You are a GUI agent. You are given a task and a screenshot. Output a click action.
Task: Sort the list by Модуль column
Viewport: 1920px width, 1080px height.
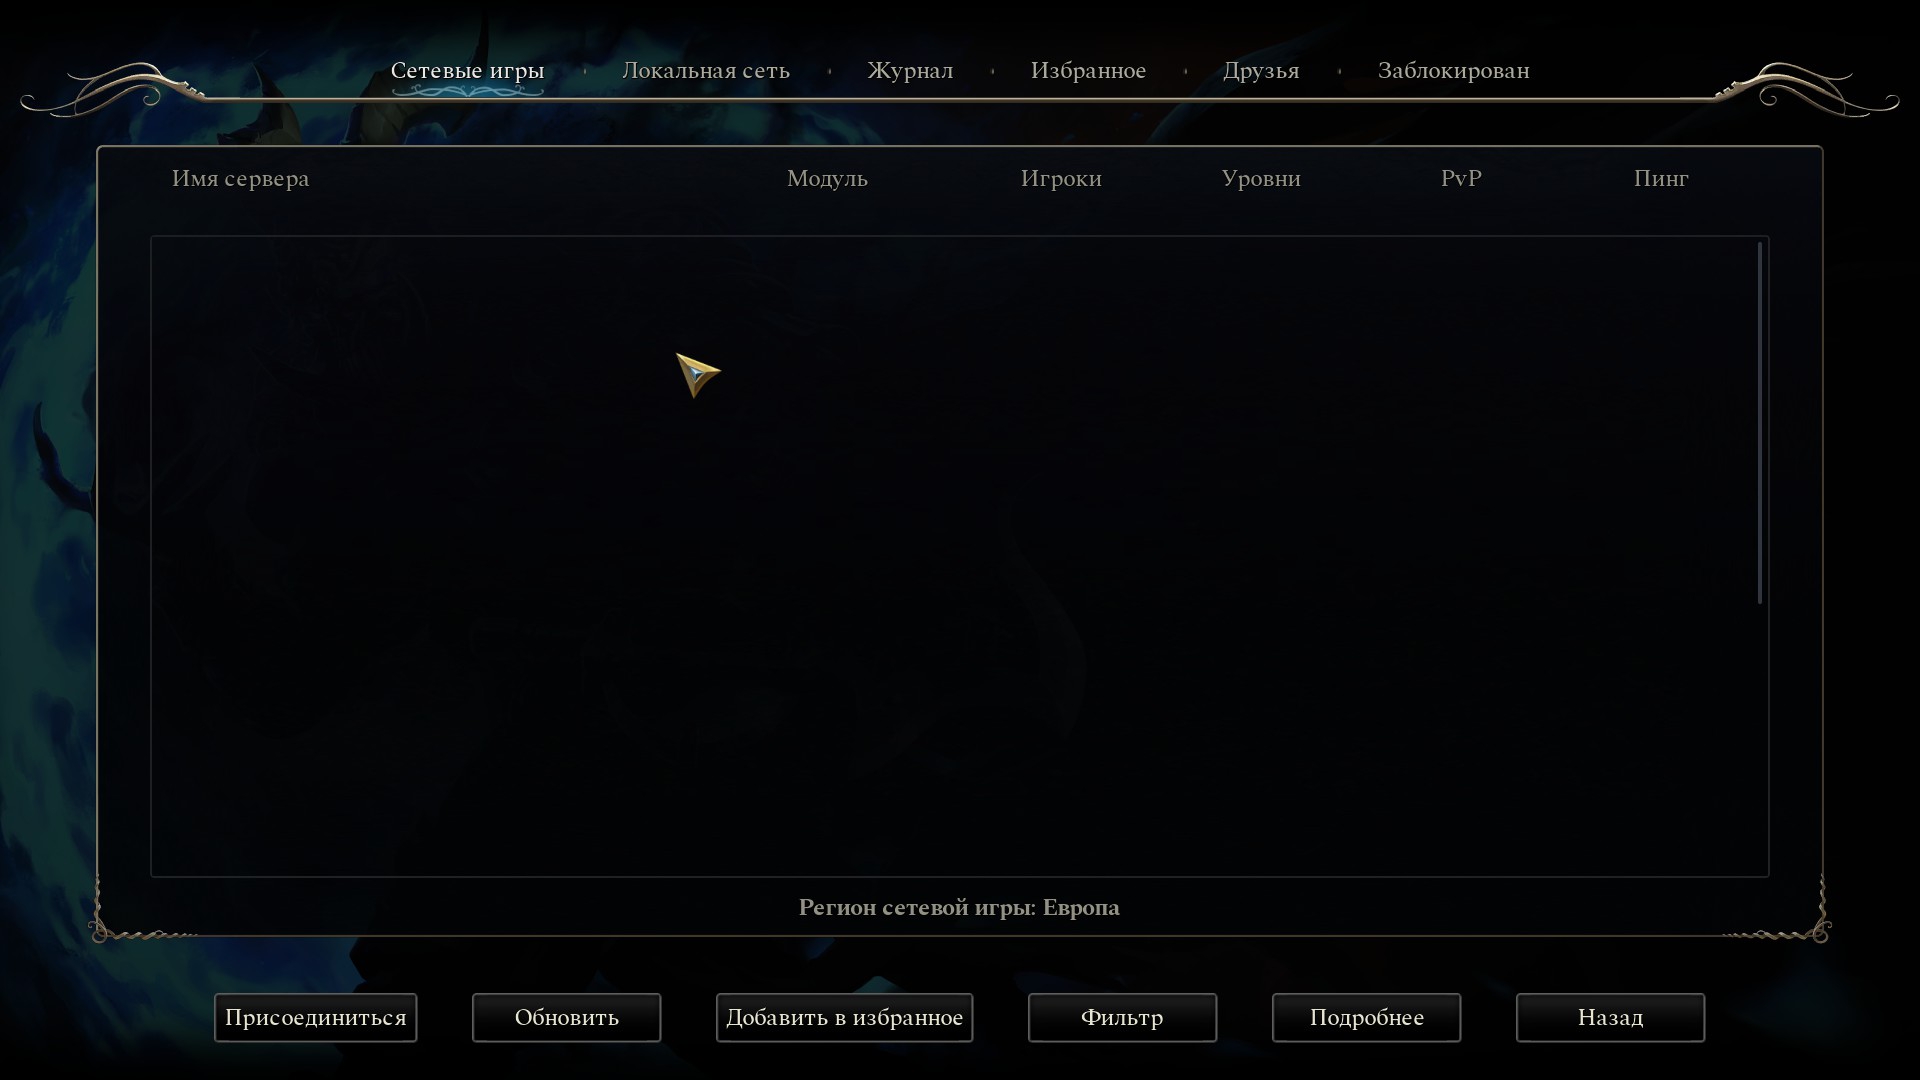click(x=827, y=179)
